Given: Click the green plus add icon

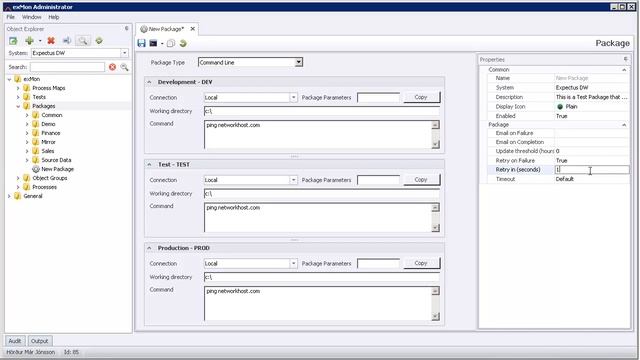Looking at the screenshot, I should [x=29, y=41].
